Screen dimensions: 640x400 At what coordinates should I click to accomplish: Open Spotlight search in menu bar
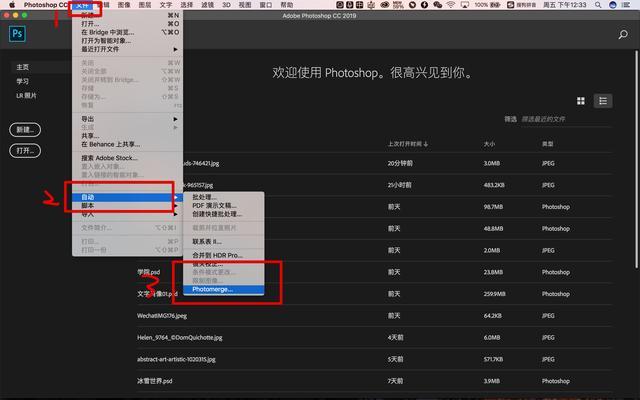coord(598,5)
